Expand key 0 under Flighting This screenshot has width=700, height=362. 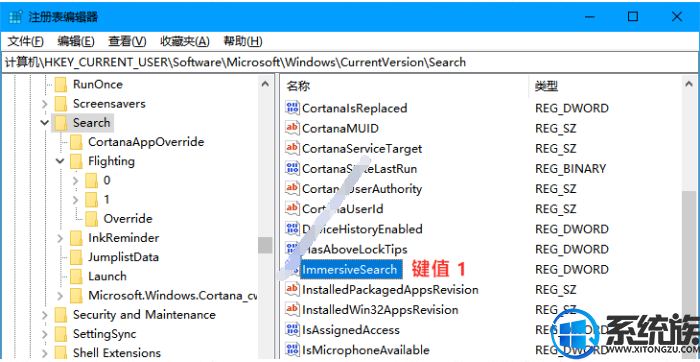[75, 181]
